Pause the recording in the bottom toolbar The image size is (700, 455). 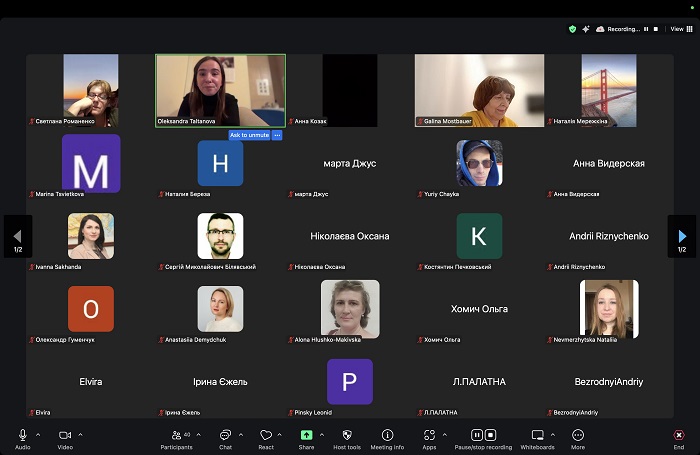477,435
